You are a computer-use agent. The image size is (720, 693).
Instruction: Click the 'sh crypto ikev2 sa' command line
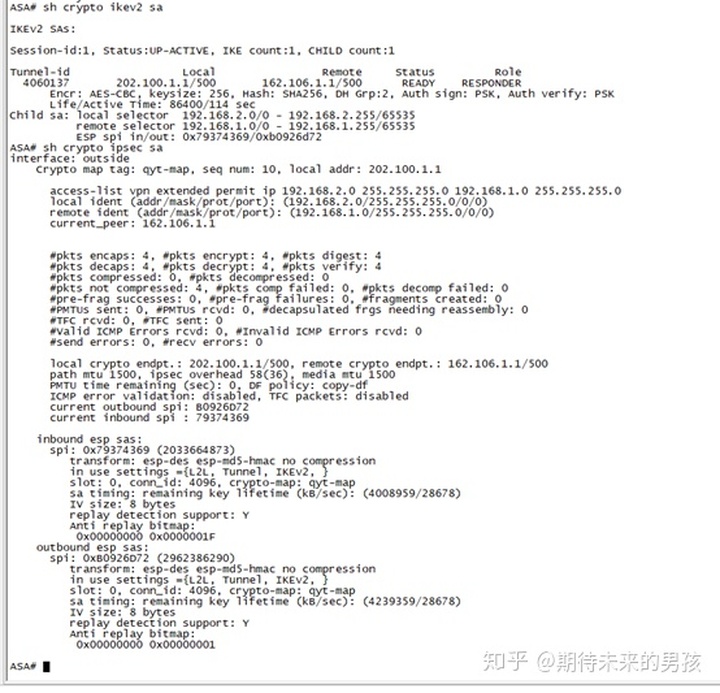pos(86,8)
